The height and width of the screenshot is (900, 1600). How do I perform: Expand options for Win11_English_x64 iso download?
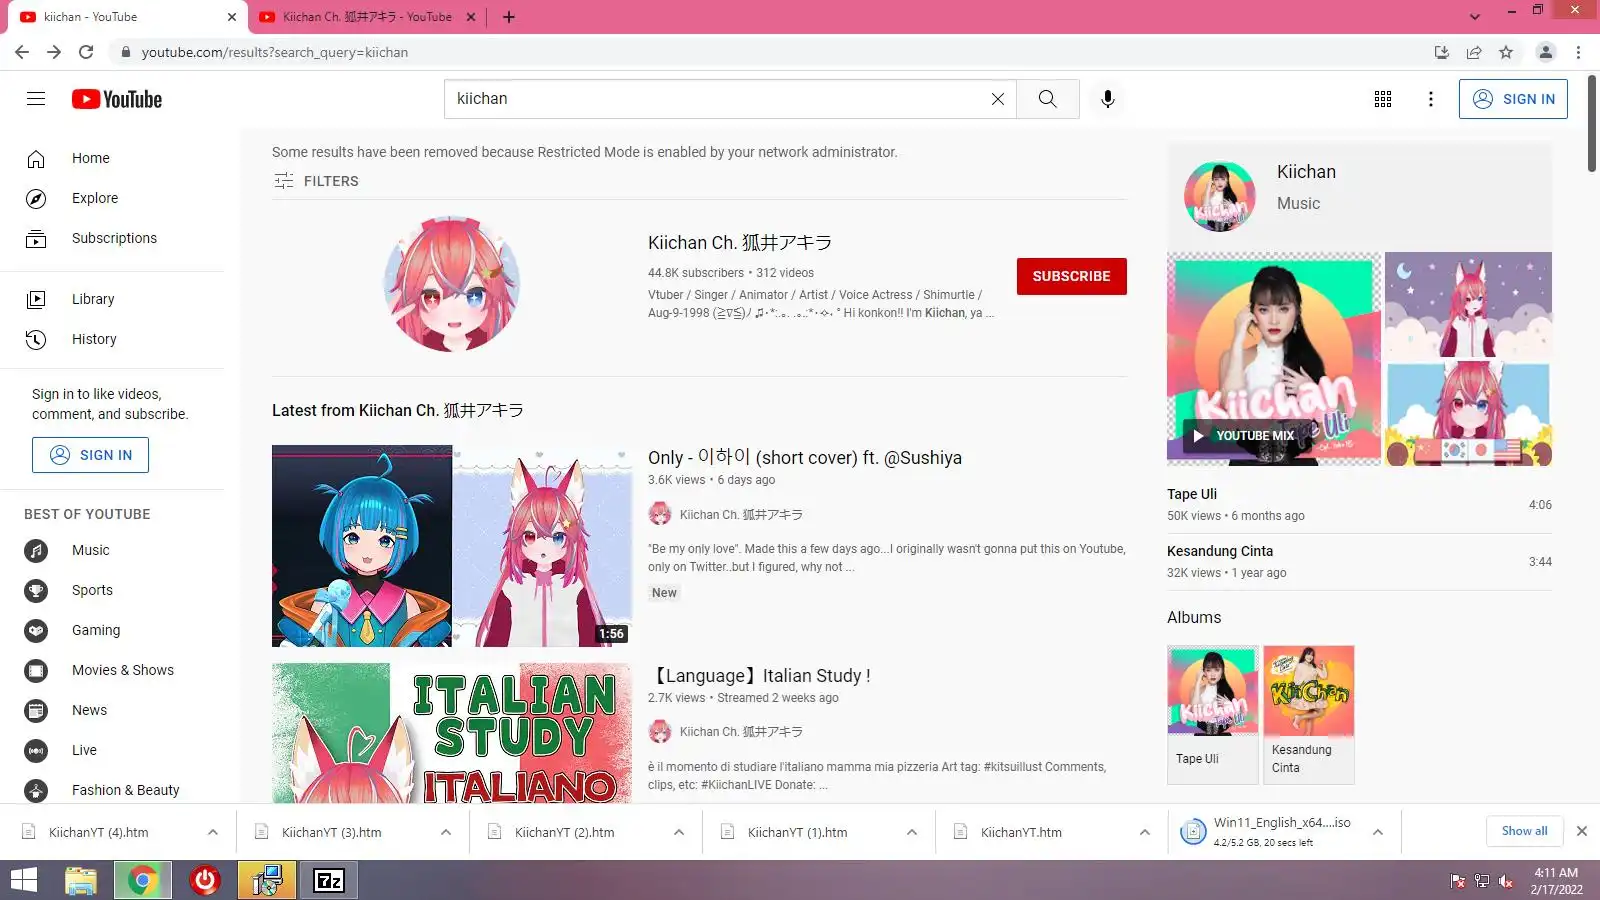(1378, 832)
